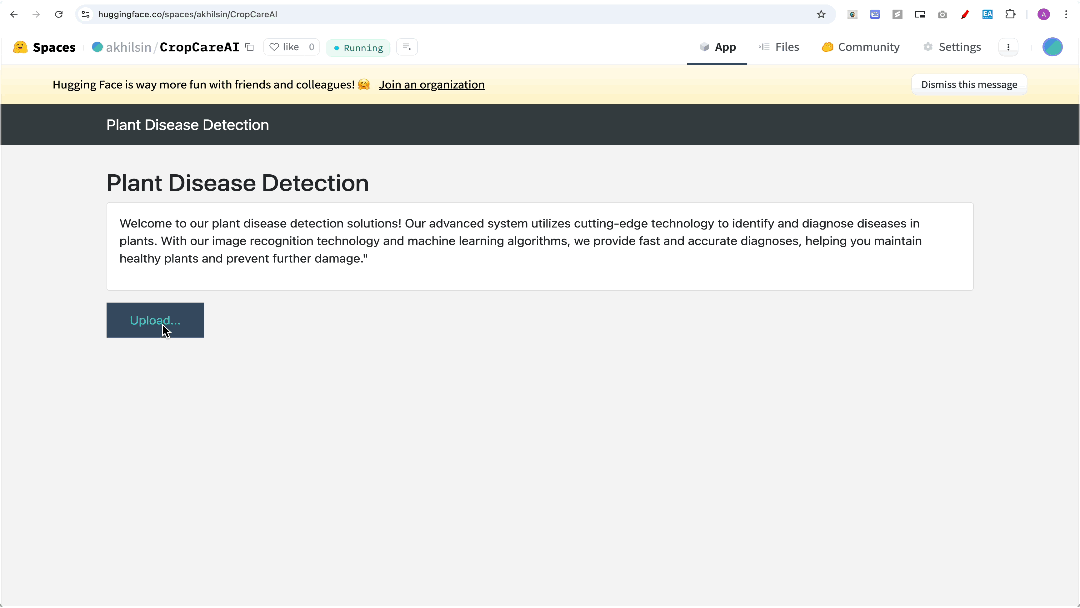Open the Community tab

click(860, 47)
